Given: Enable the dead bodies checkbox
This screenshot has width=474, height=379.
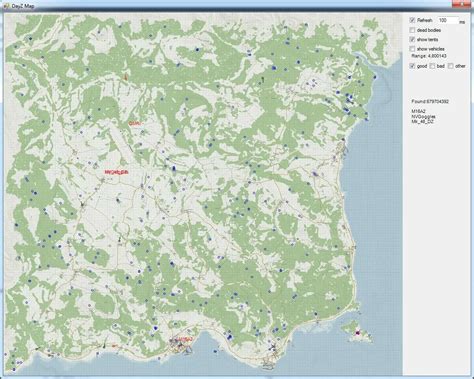Looking at the screenshot, I should pos(412,30).
